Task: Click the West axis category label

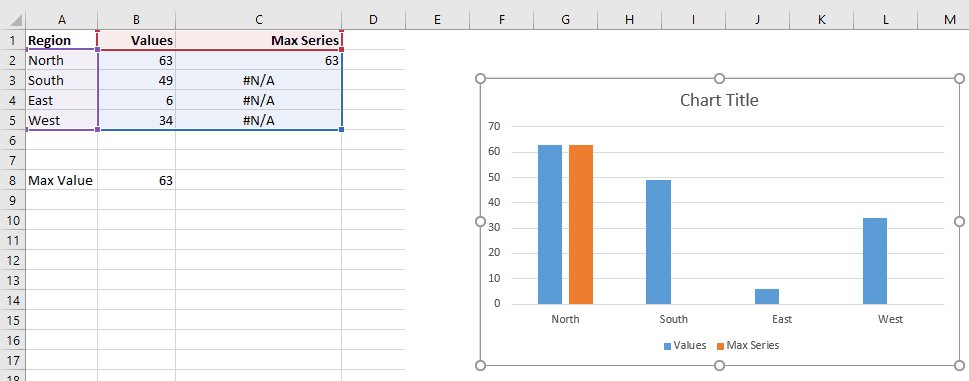Action: point(891,319)
